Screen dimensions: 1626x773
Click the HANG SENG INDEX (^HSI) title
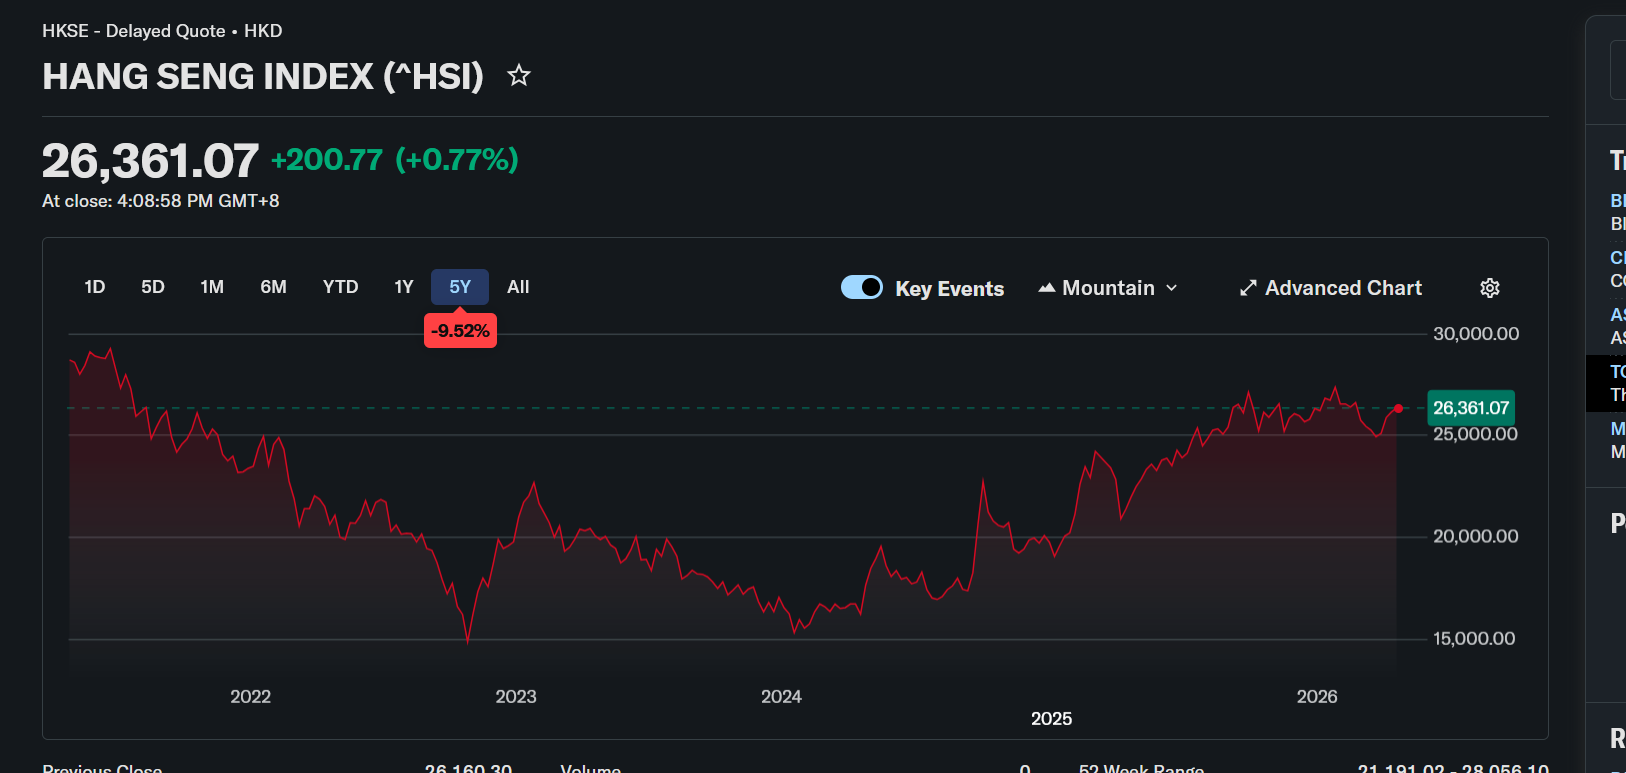263,76
